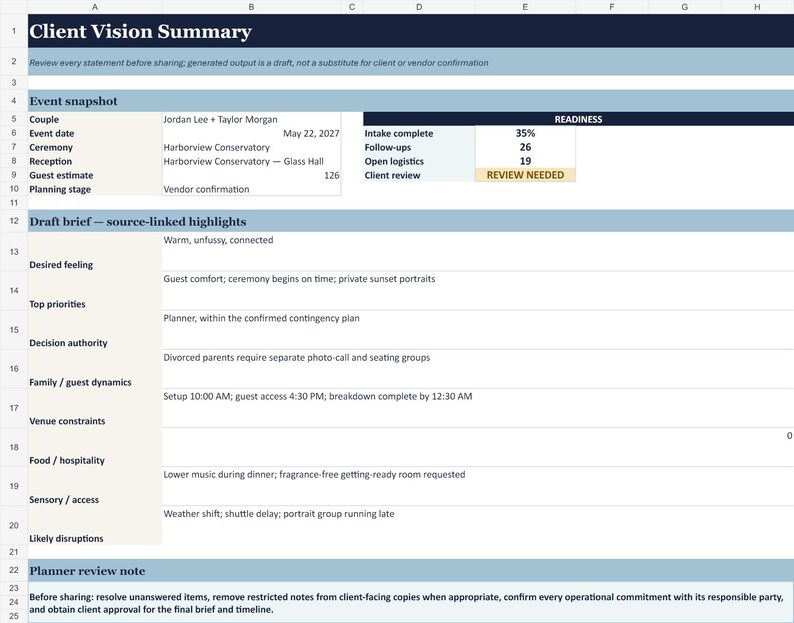The image size is (794, 623).
Task: Select the Before sharing instructions note
Action: click(411, 602)
